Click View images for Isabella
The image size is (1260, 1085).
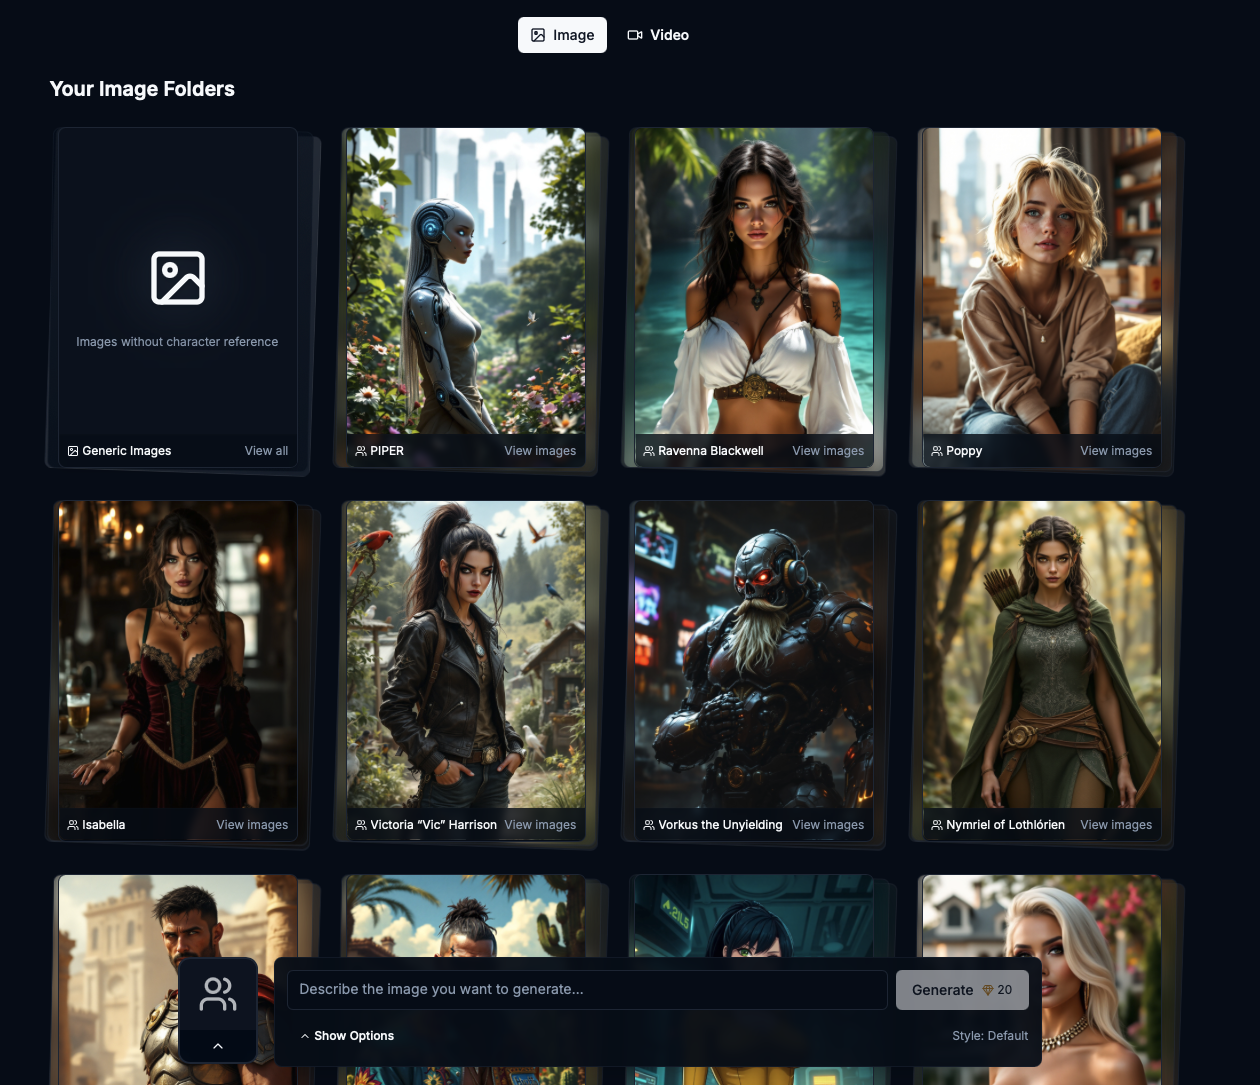[252, 825]
